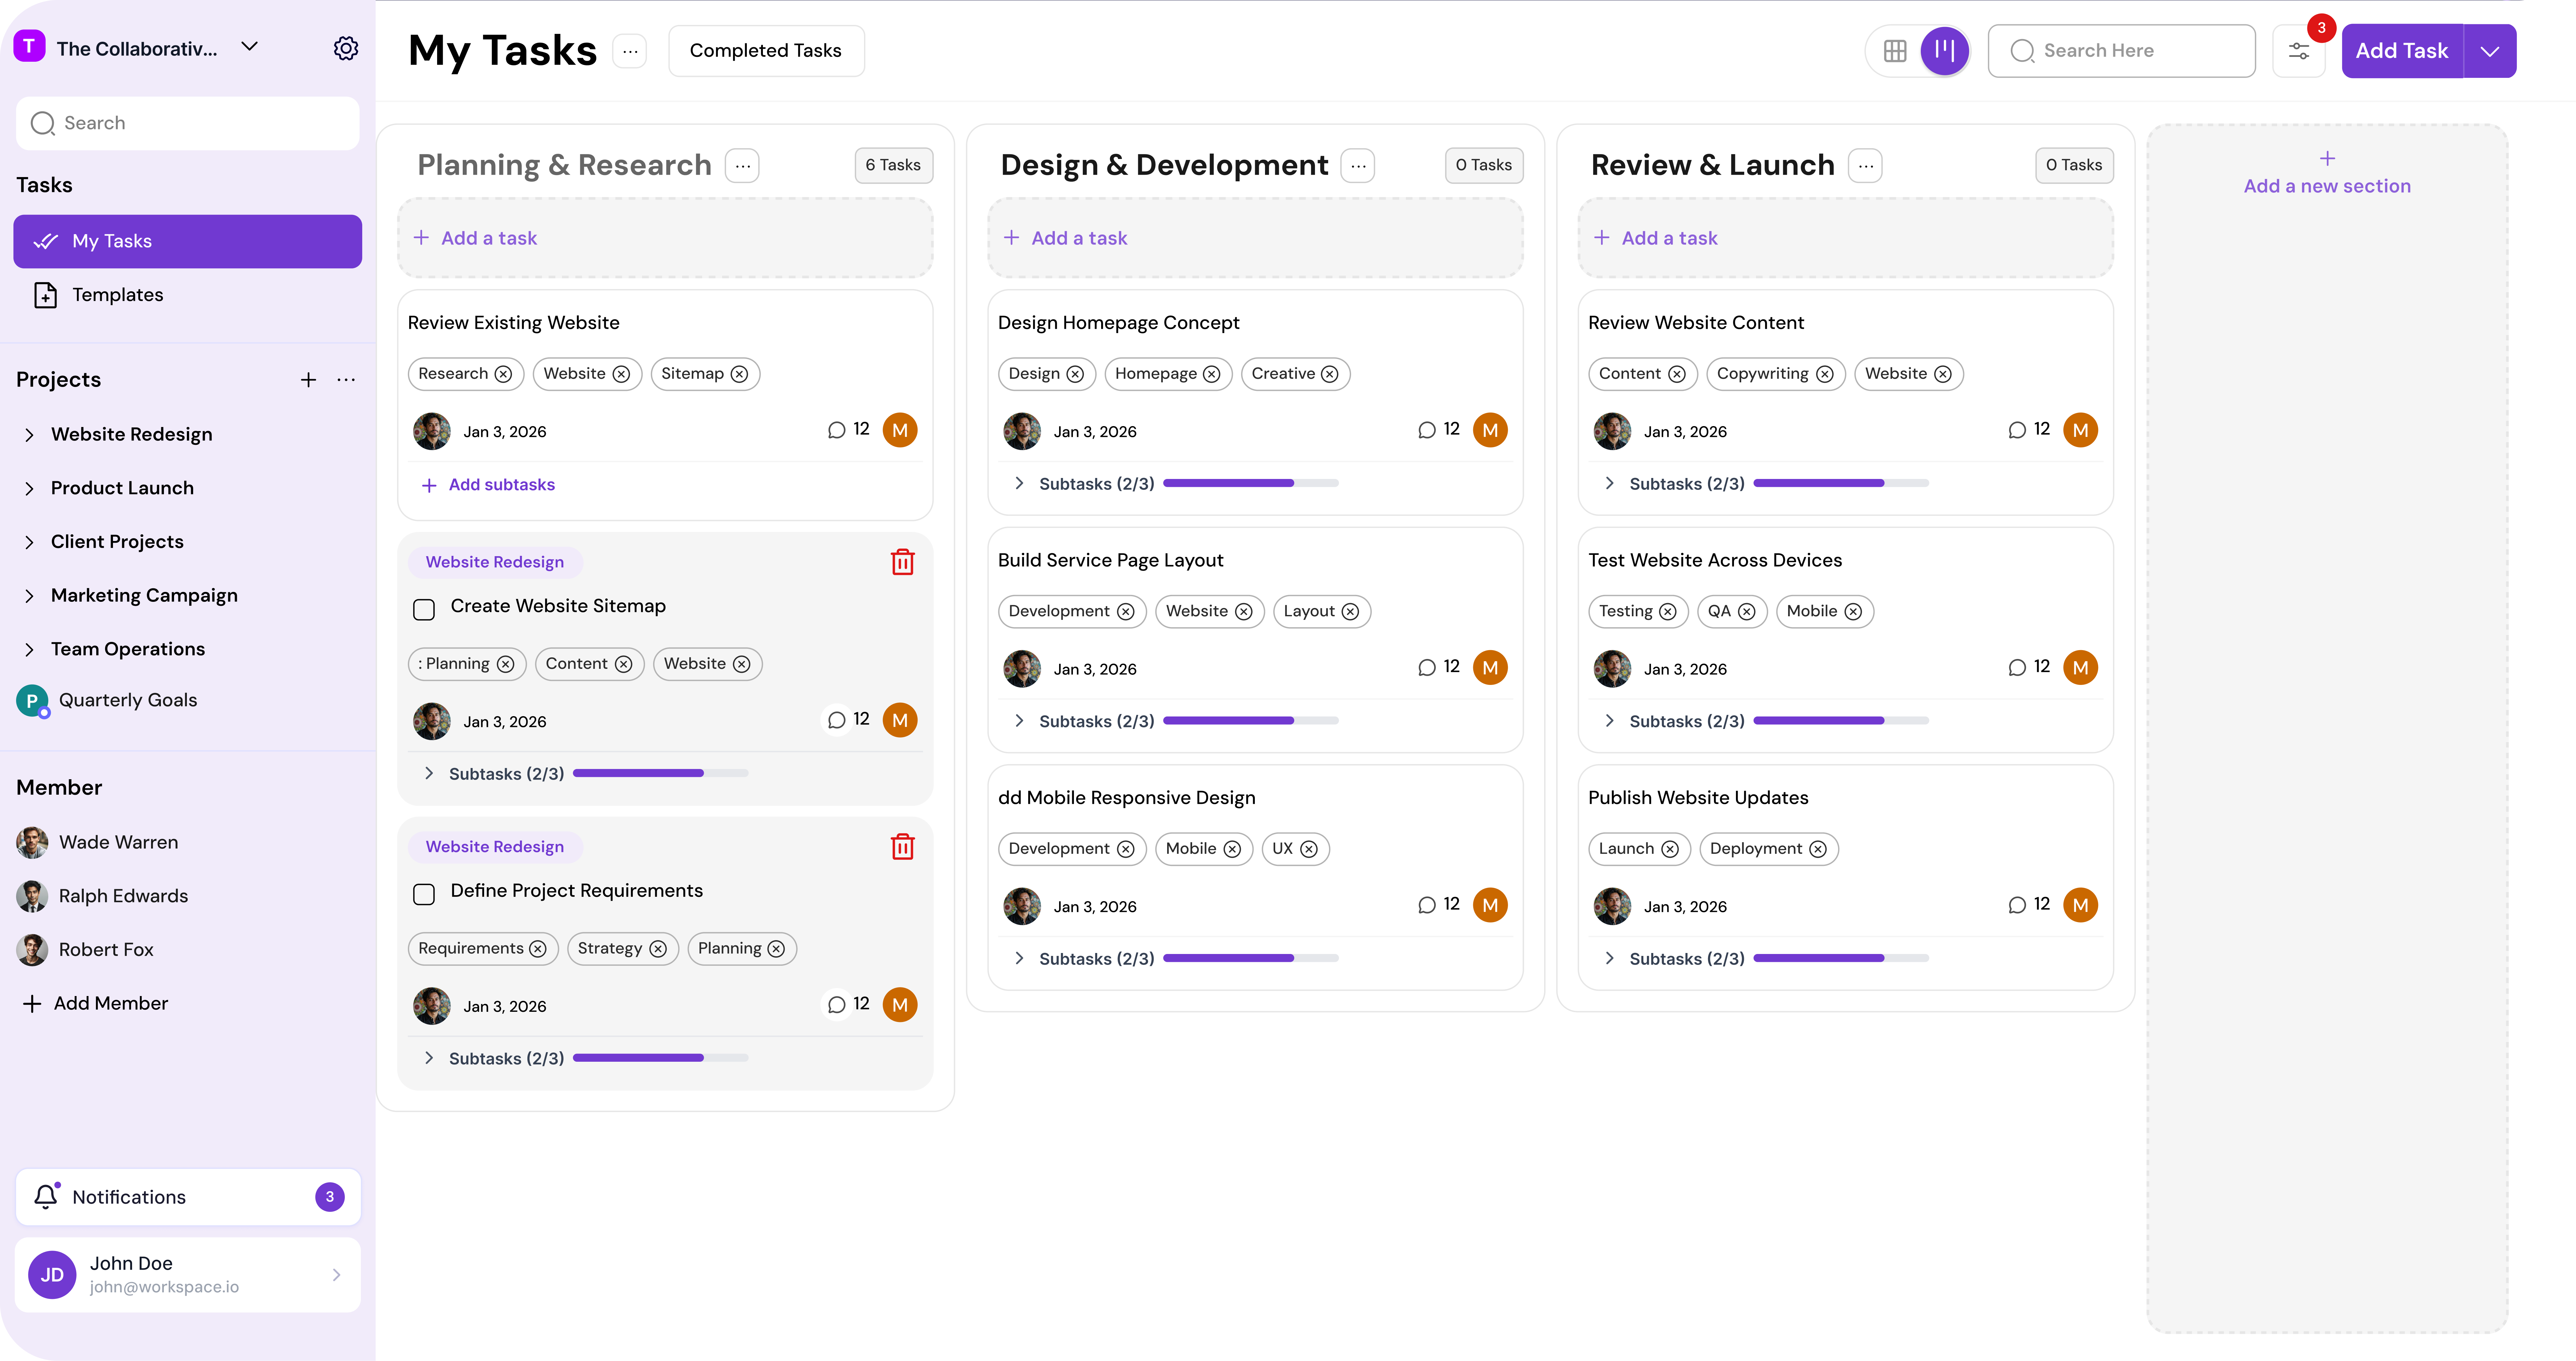Screen dimensions: 2576x1361
Task: Add a task in Planning & Research
Action: 665,238
